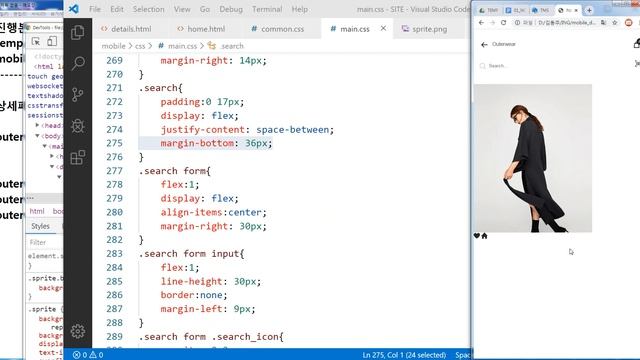Image resolution: width=640 pixels, height=360 pixels.
Task: Click the inspect element cursor icon in DevTools
Action: point(36,41)
